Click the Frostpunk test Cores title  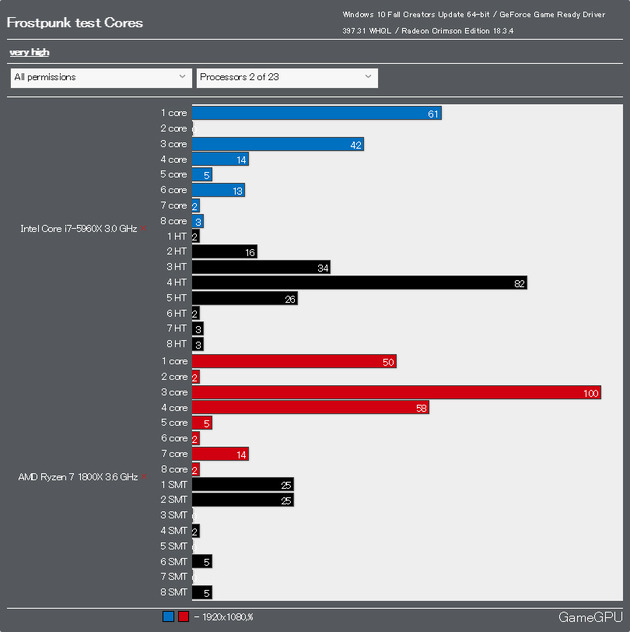click(x=75, y=23)
